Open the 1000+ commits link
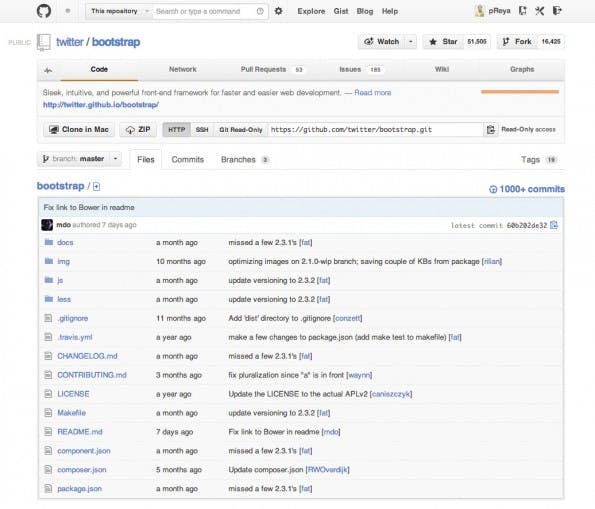Viewport: 595px width, 509px height. 532,189
